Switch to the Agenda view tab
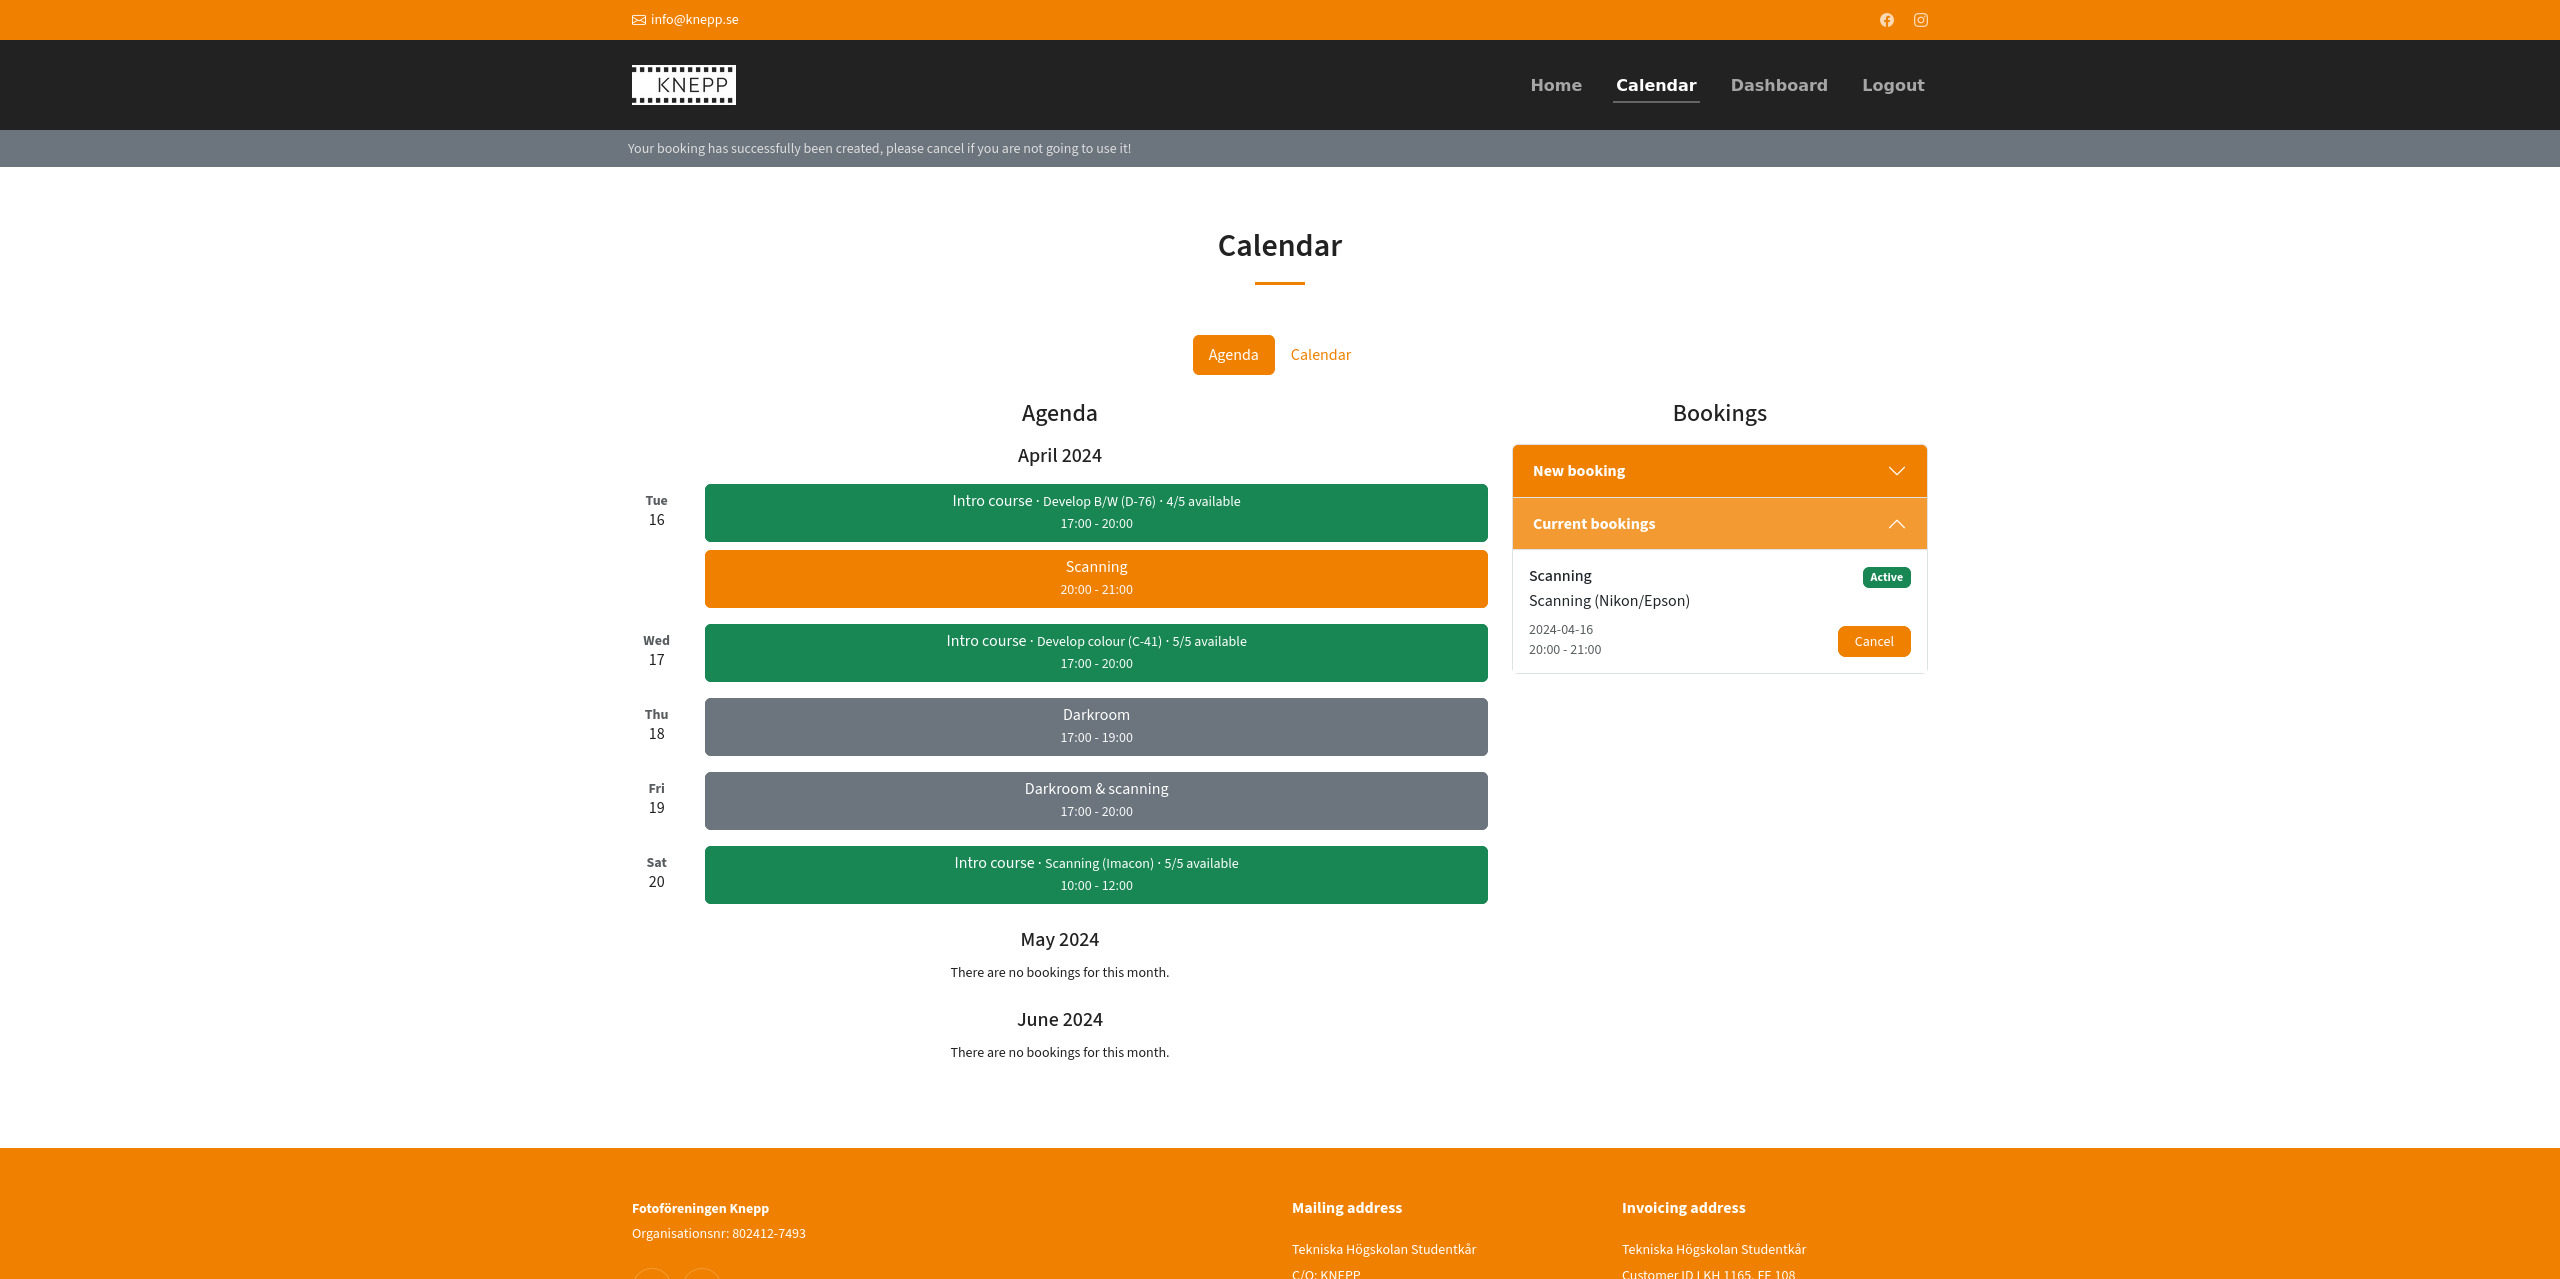 (x=1233, y=355)
